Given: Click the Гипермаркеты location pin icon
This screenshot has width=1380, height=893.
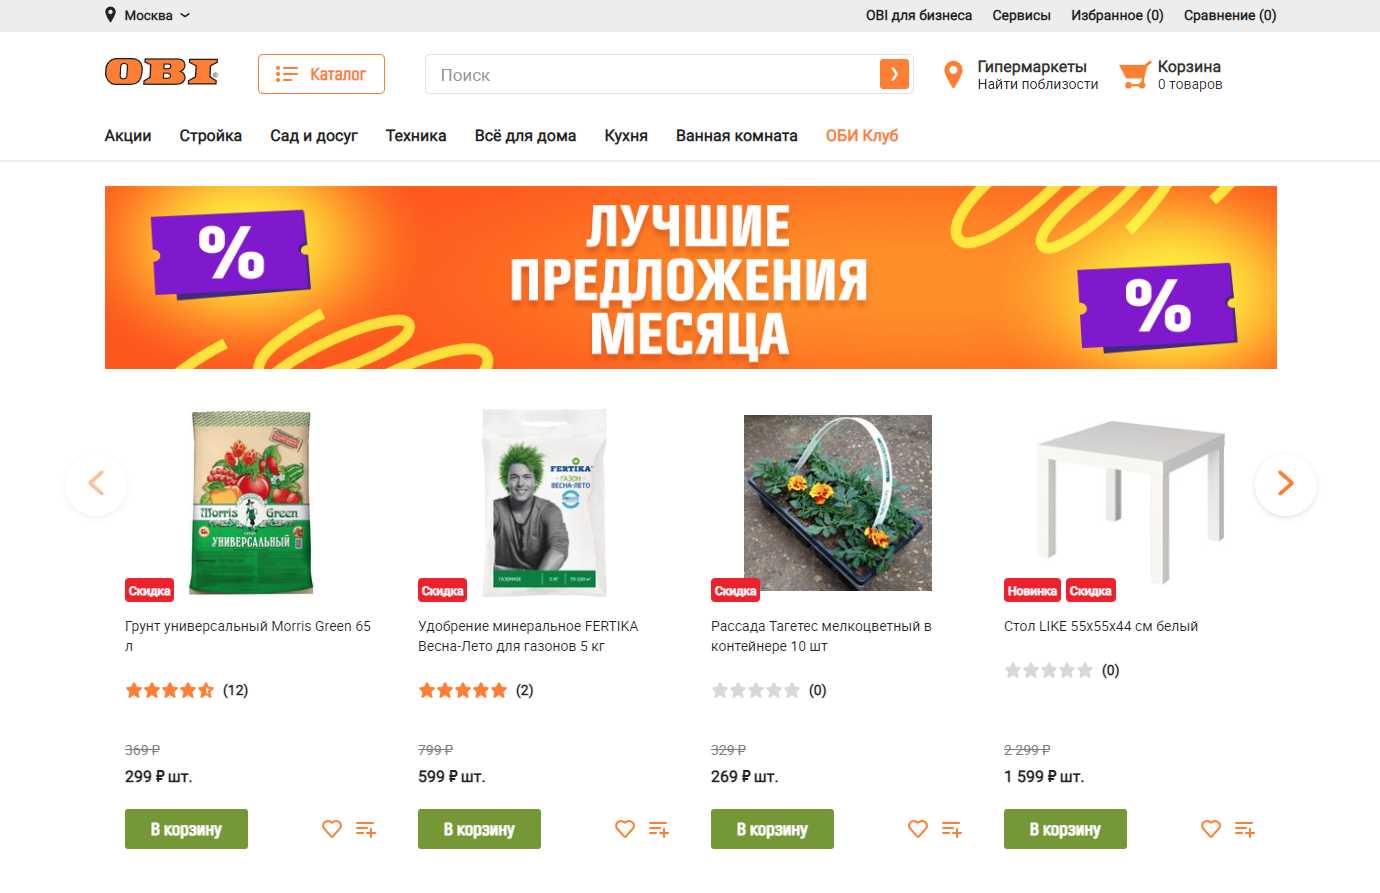Looking at the screenshot, I should click(954, 74).
